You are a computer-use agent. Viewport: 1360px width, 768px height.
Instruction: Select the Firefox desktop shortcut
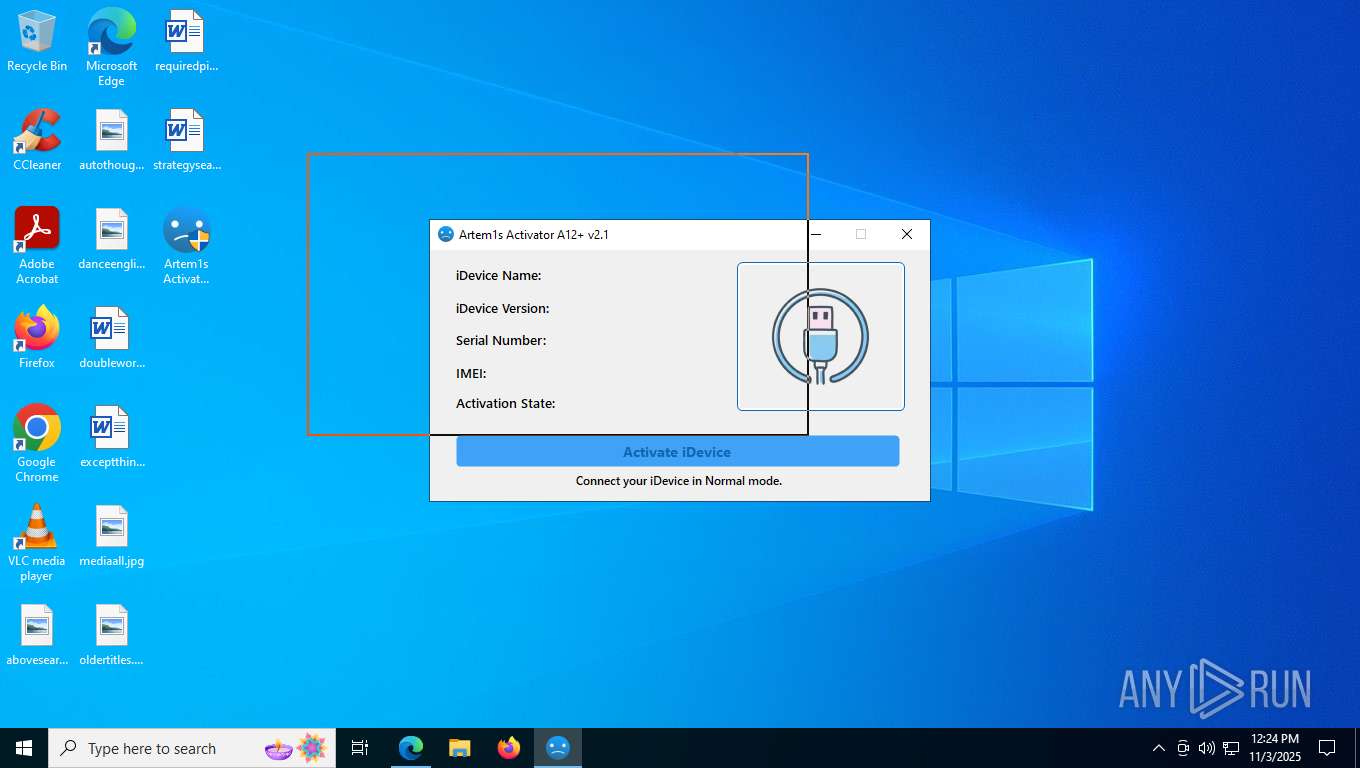coord(37,338)
